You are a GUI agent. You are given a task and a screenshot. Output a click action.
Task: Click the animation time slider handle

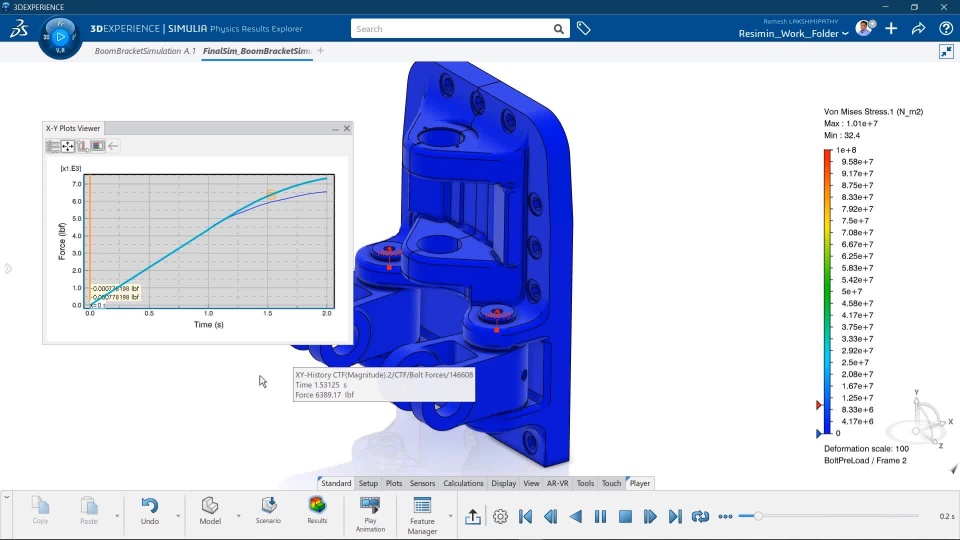point(758,516)
